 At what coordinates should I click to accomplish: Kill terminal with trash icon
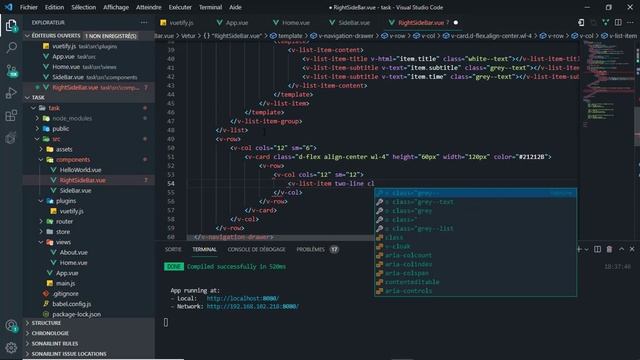point(609,249)
